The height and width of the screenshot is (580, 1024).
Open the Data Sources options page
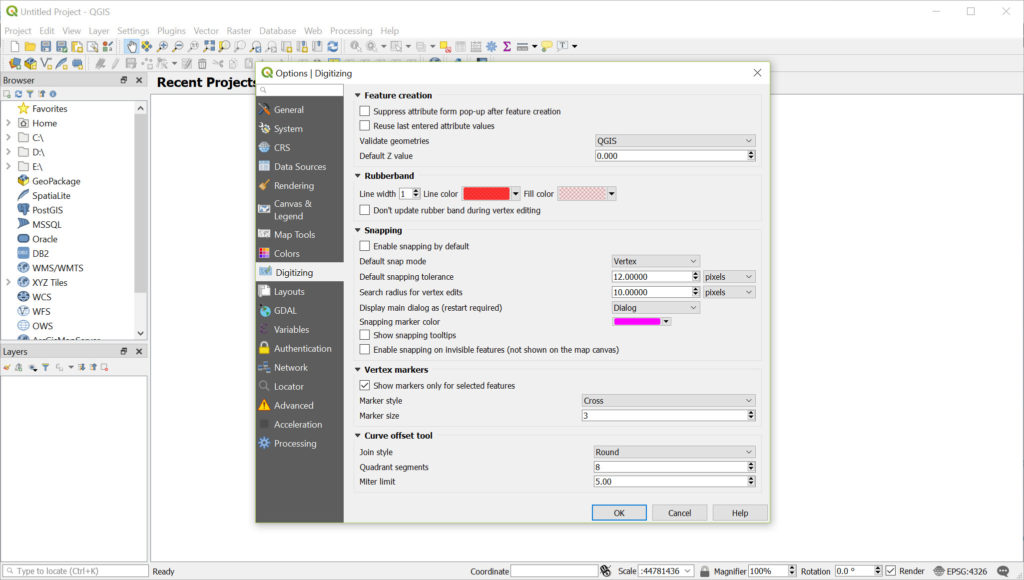(x=300, y=167)
